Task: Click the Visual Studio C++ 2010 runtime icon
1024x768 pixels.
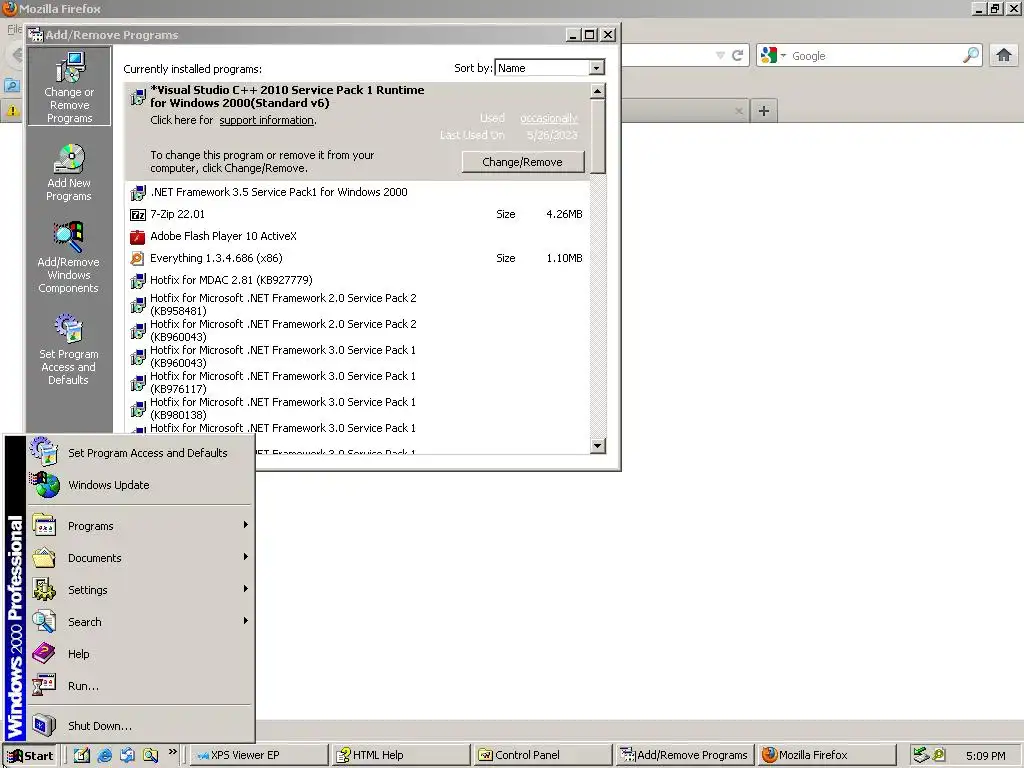Action: tap(138, 97)
